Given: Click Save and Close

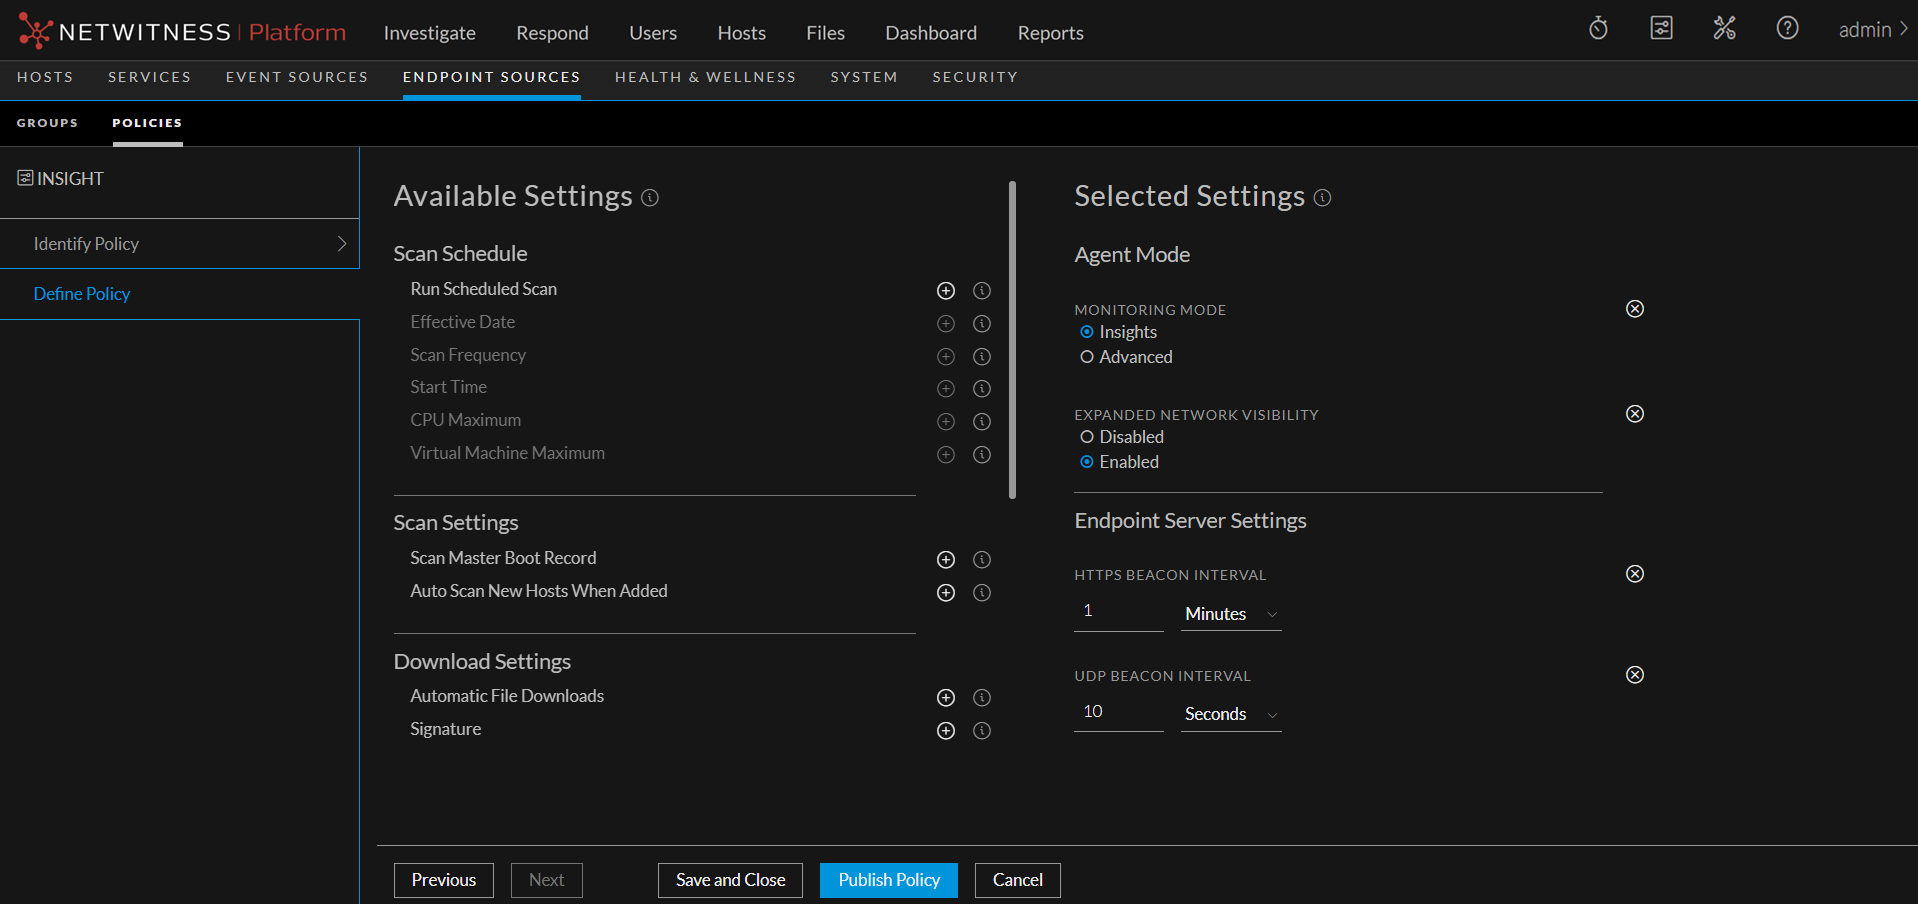Looking at the screenshot, I should pos(730,880).
